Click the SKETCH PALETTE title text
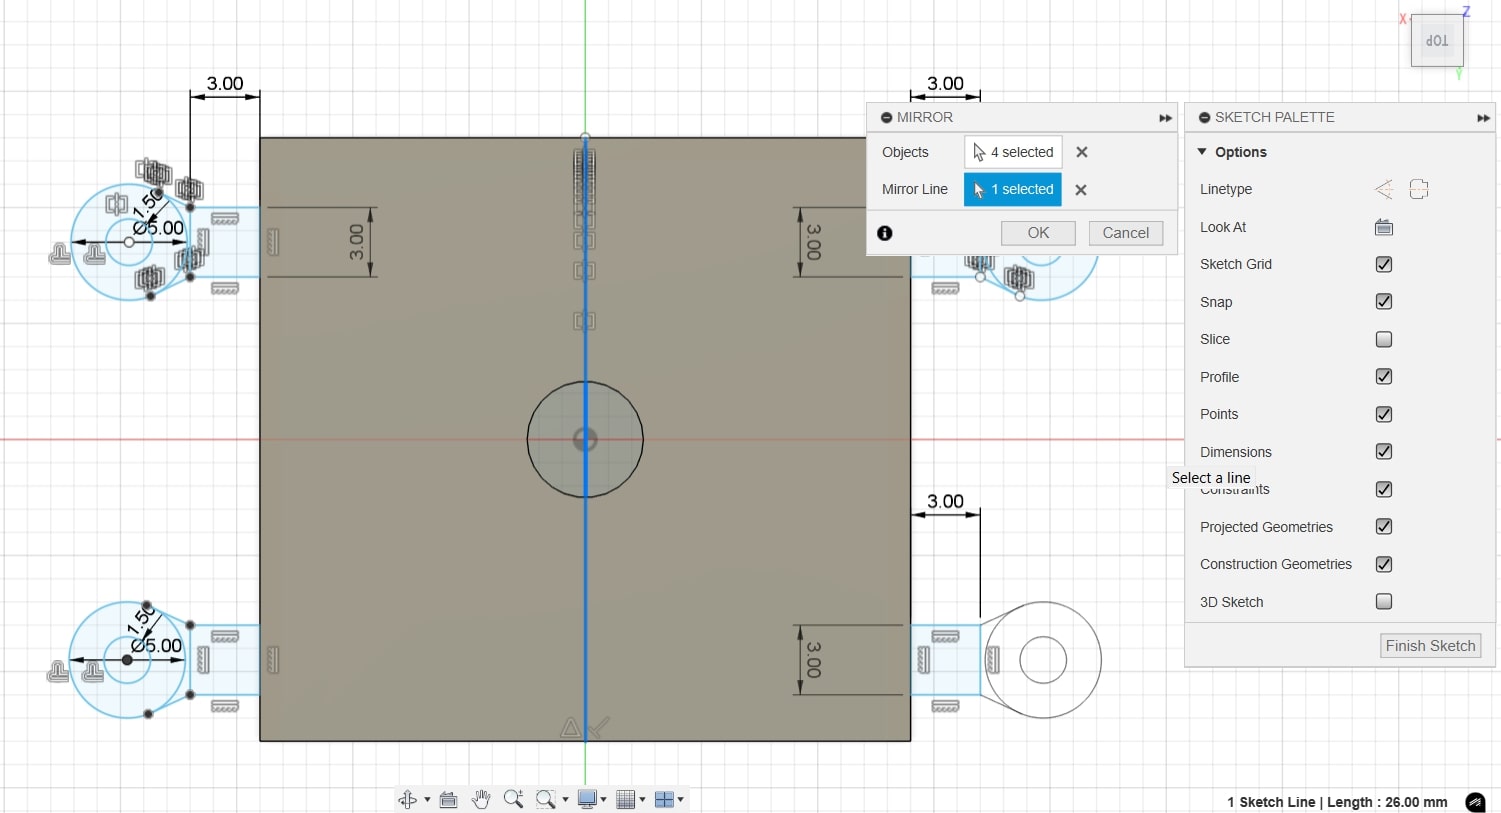1501x813 pixels. [1274, 117]
